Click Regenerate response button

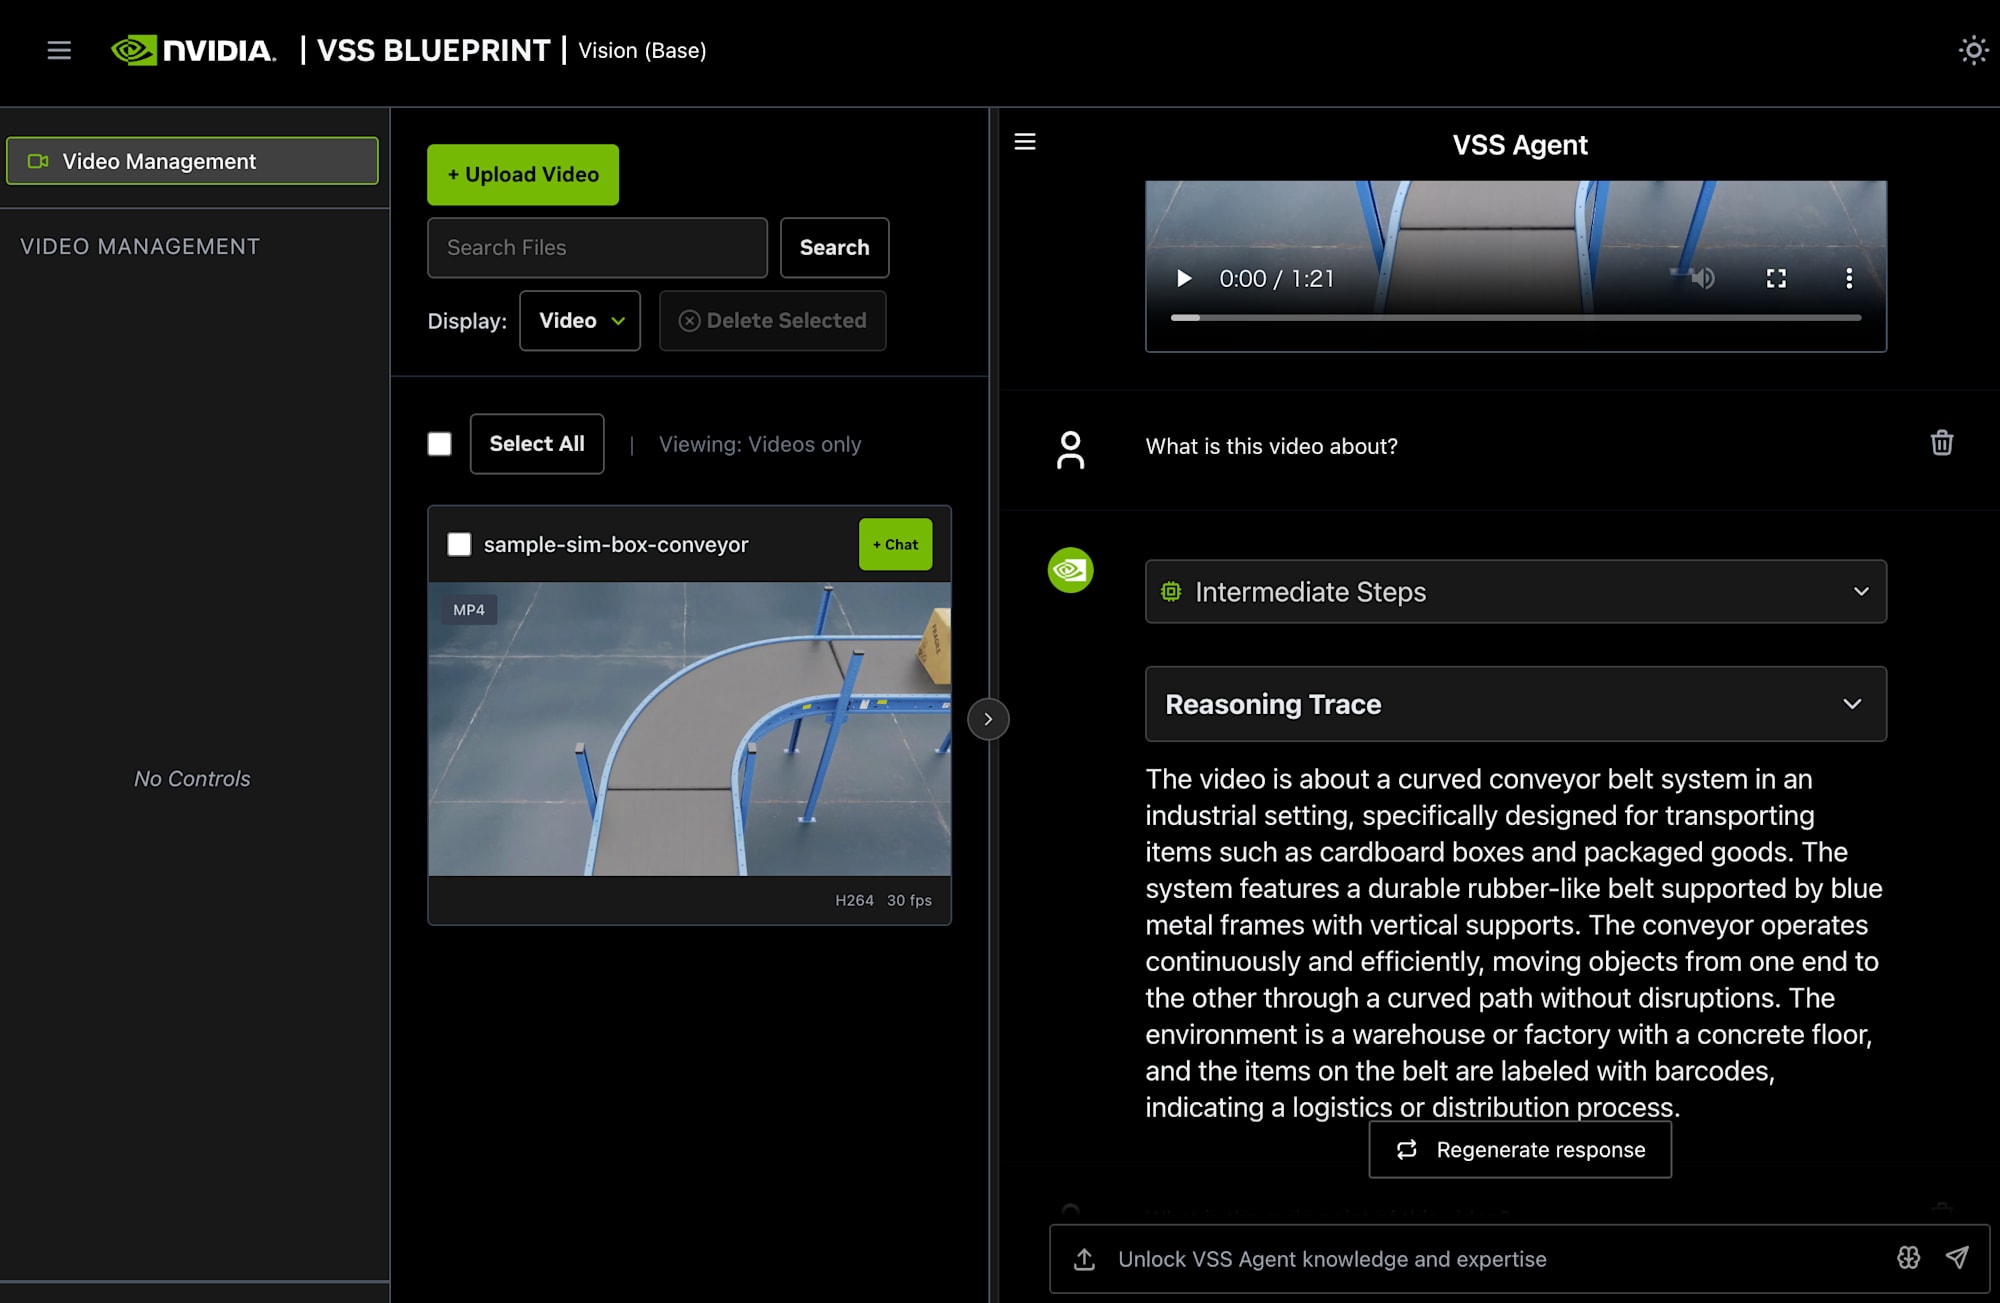(x=1520, y=1150)
